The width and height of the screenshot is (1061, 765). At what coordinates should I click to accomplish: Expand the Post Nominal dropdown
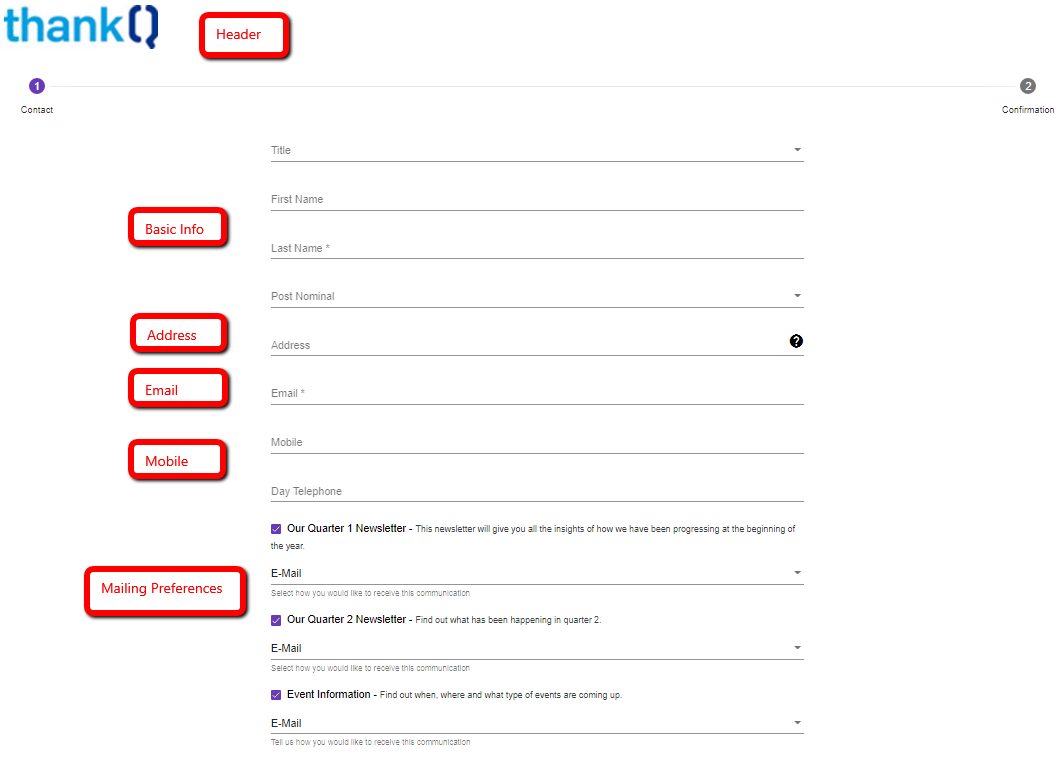[x=536, y=296]
